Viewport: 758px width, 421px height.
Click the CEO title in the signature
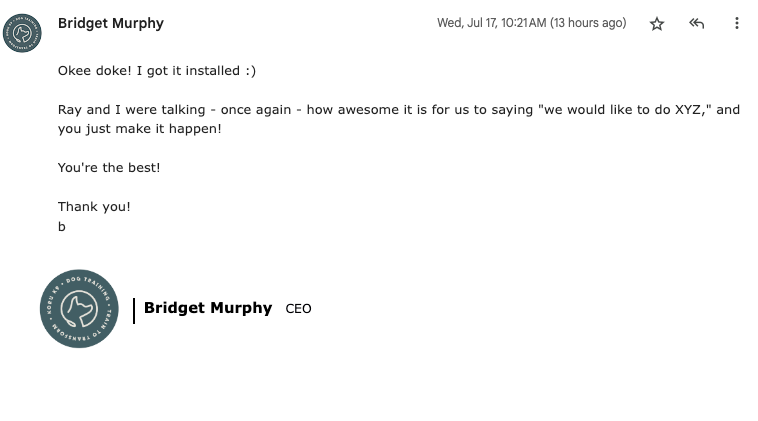point(299,309)
